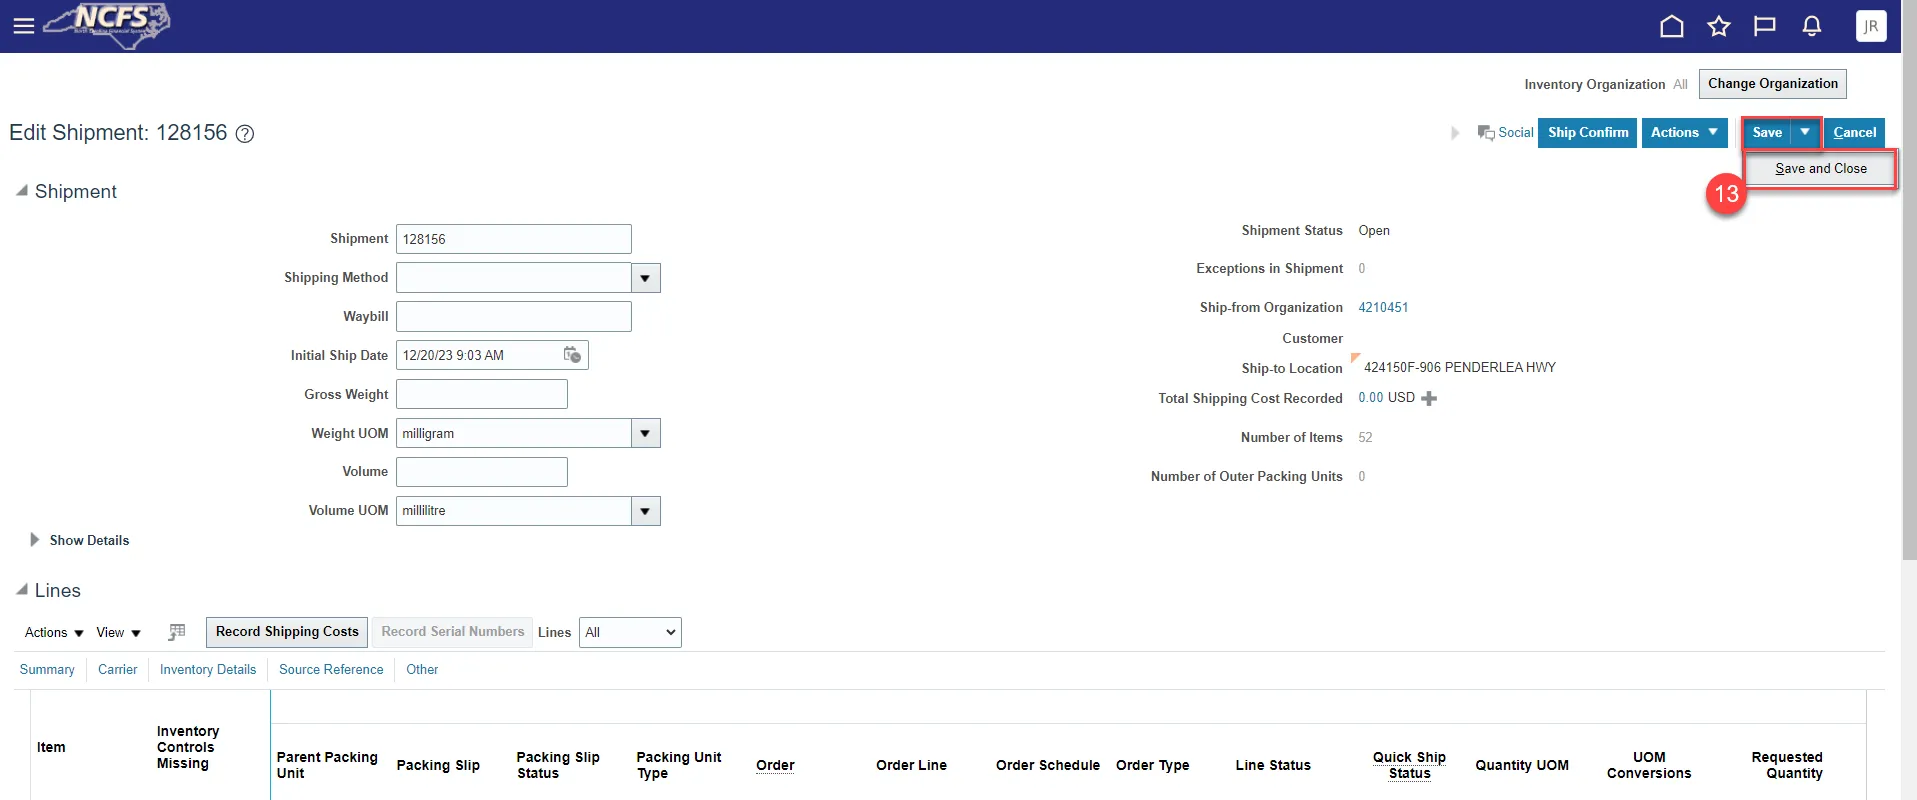Click Record Shipping Costs
This screenshot has height=800, width=1917.
tap(287, 632)
